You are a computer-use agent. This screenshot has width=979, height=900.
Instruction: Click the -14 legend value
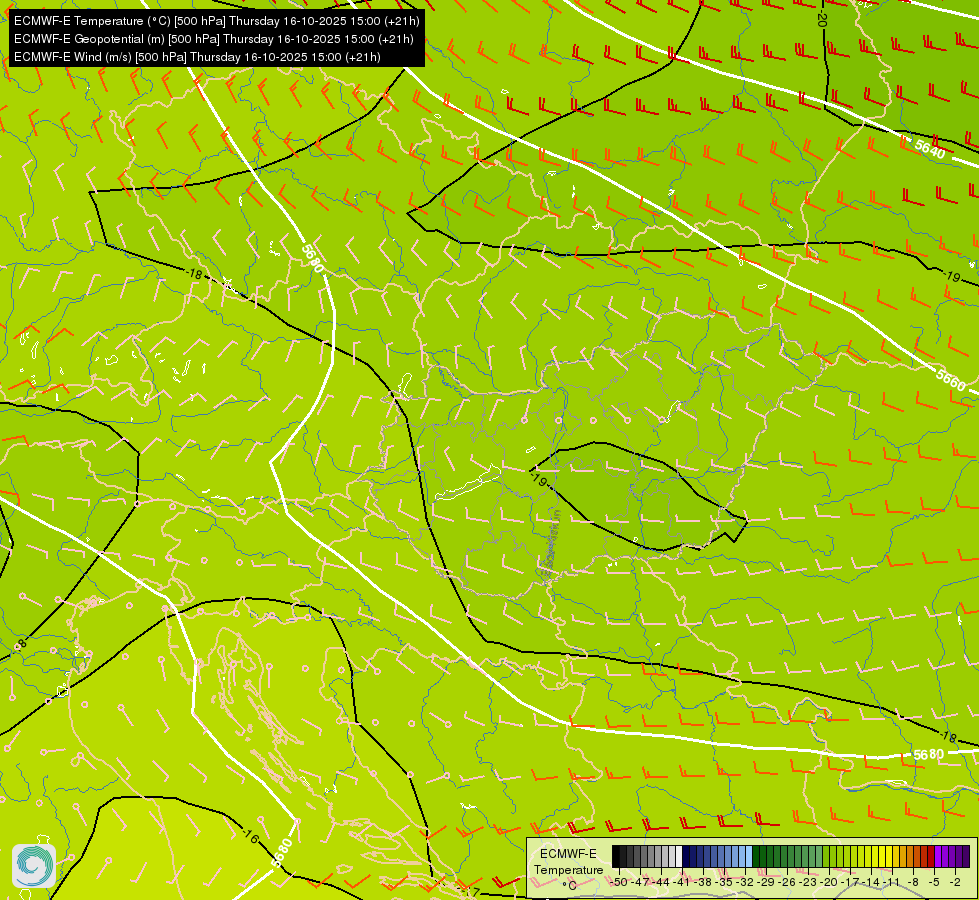(871, 882)
